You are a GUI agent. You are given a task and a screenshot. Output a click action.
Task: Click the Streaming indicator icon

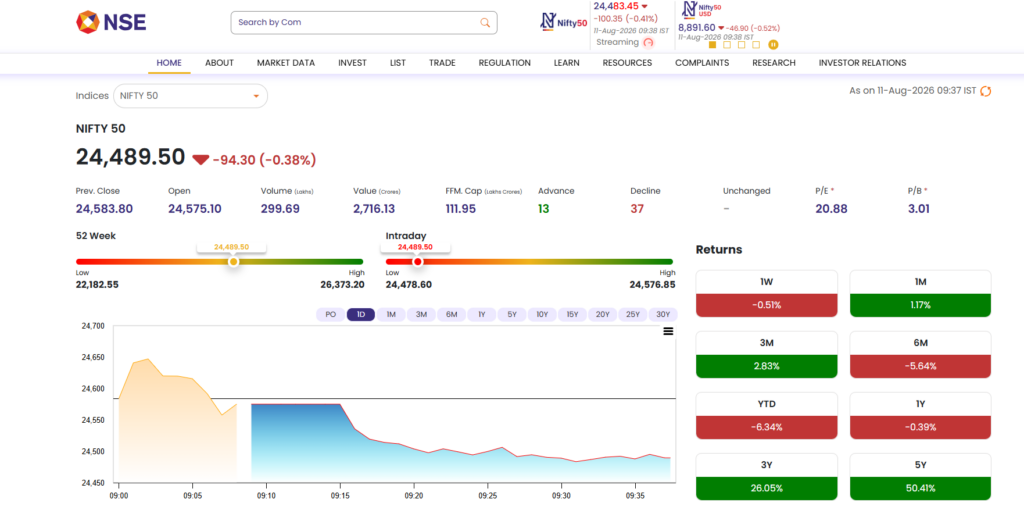click(648, 42)
